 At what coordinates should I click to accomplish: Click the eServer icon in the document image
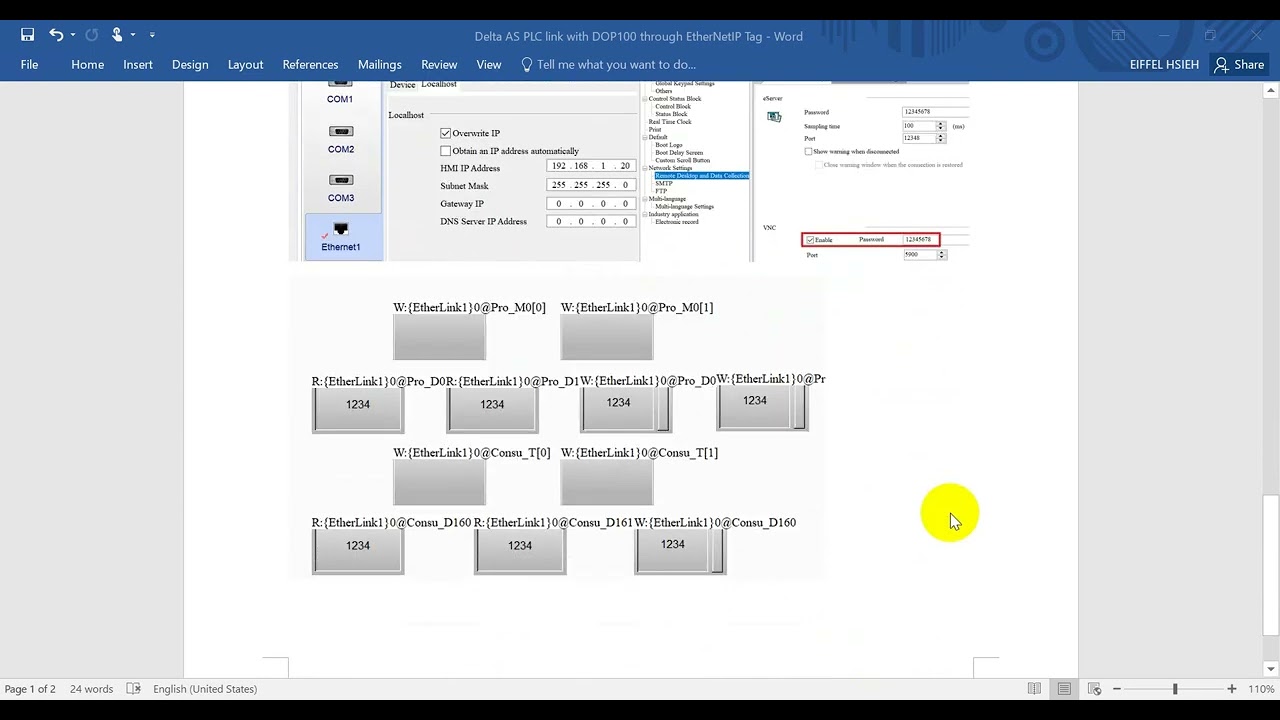pyautogui.click(x=774, y=117)
